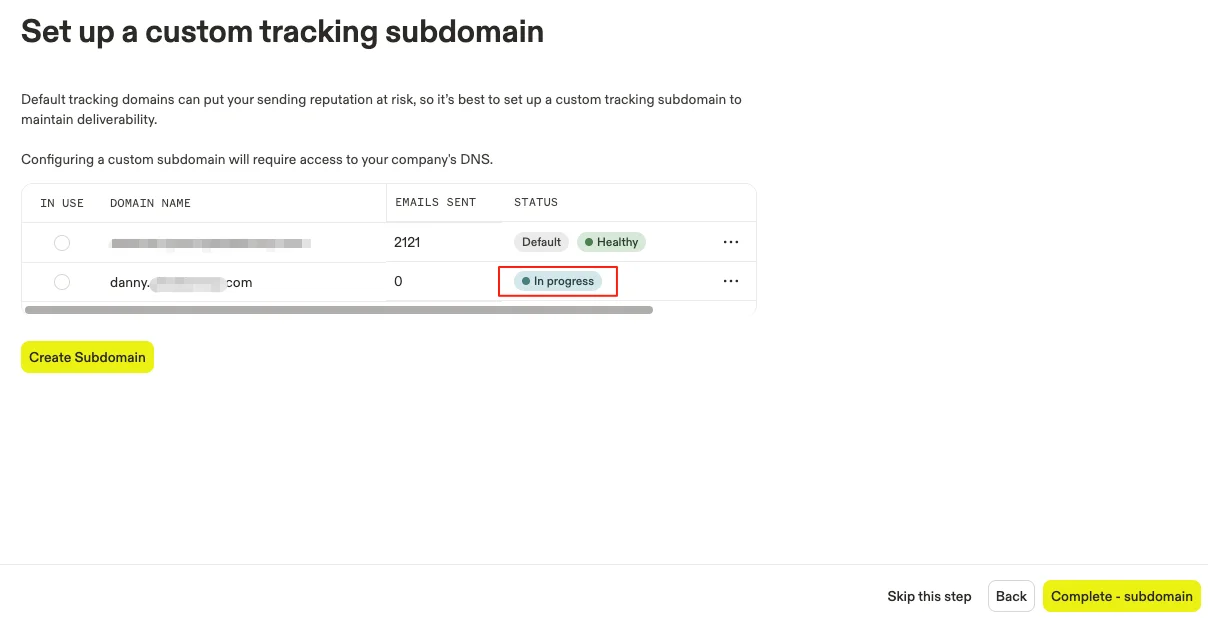Screen dimensions: 1208x618
Task: Click the Create Subdomain button
Action: [87, 357]
